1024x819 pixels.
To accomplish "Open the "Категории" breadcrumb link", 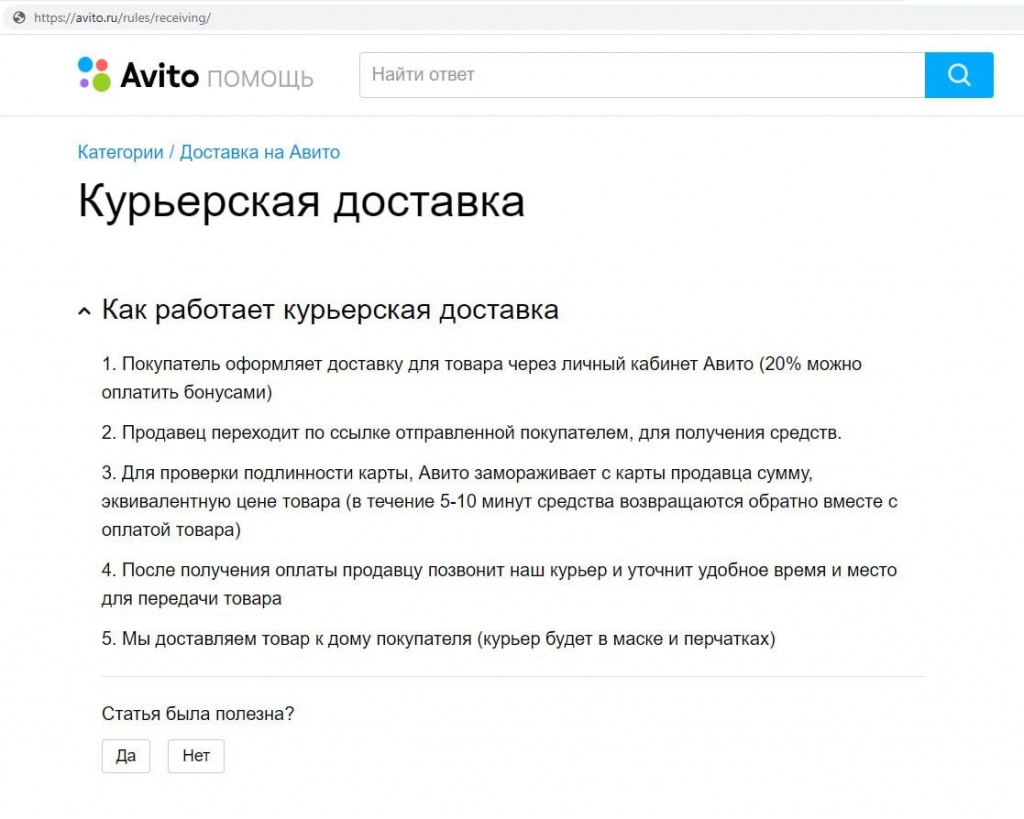I will coord(119,152).
